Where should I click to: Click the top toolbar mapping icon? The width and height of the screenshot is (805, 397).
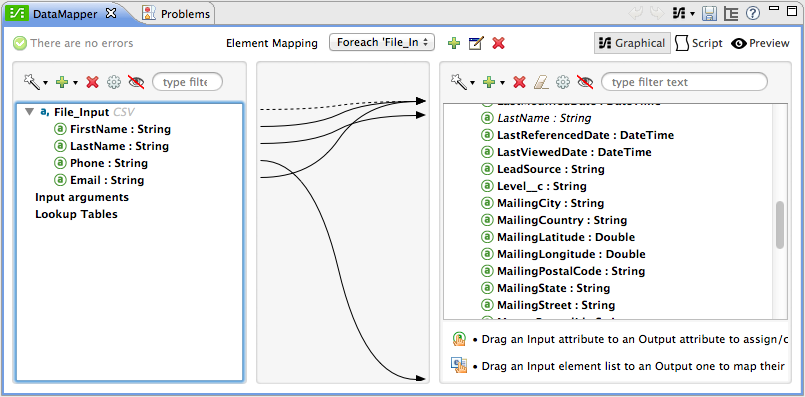coord(679,13)
